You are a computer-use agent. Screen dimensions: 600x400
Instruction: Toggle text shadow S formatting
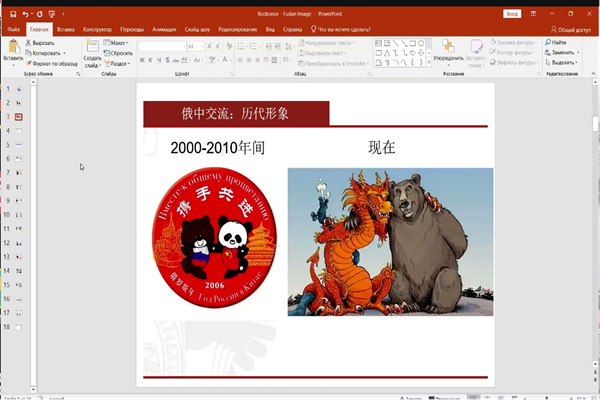click(x=167, y=60)
